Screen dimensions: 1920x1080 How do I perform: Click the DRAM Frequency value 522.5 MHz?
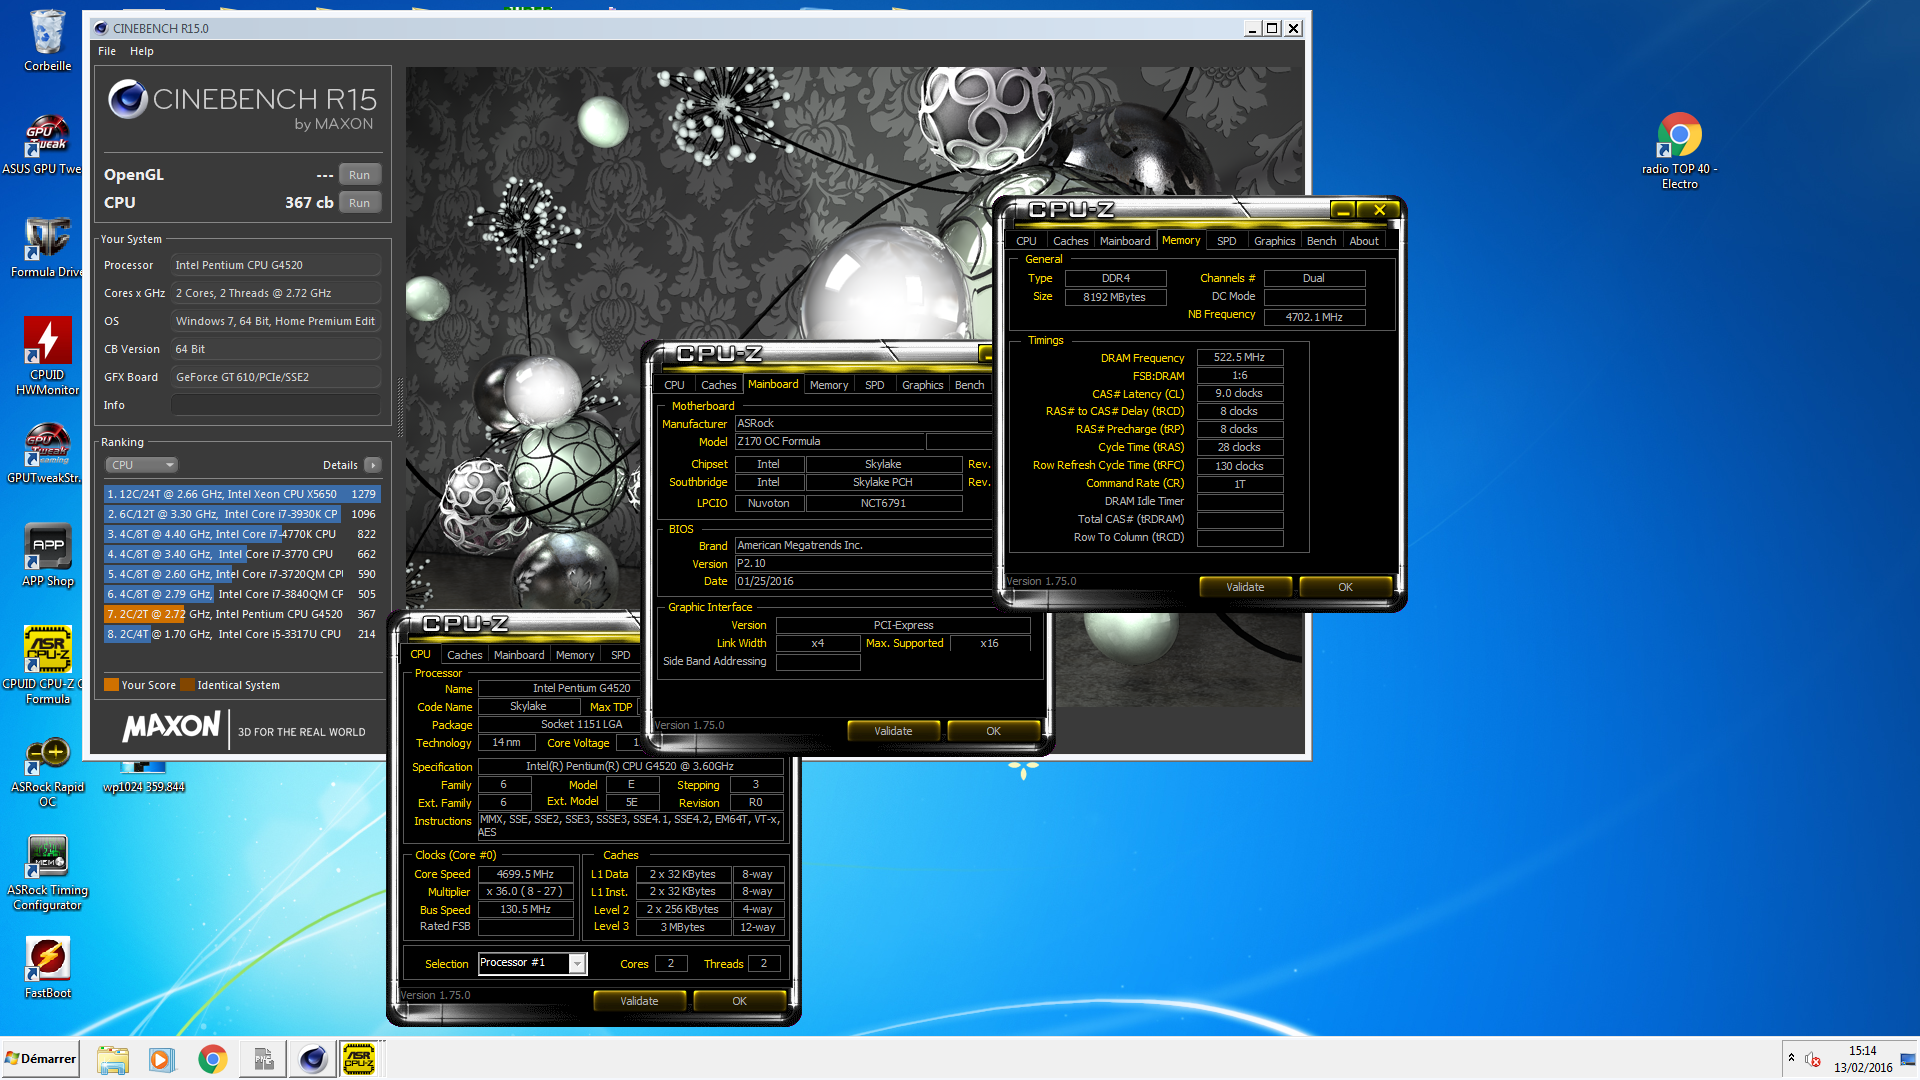tap(1239, 357)
